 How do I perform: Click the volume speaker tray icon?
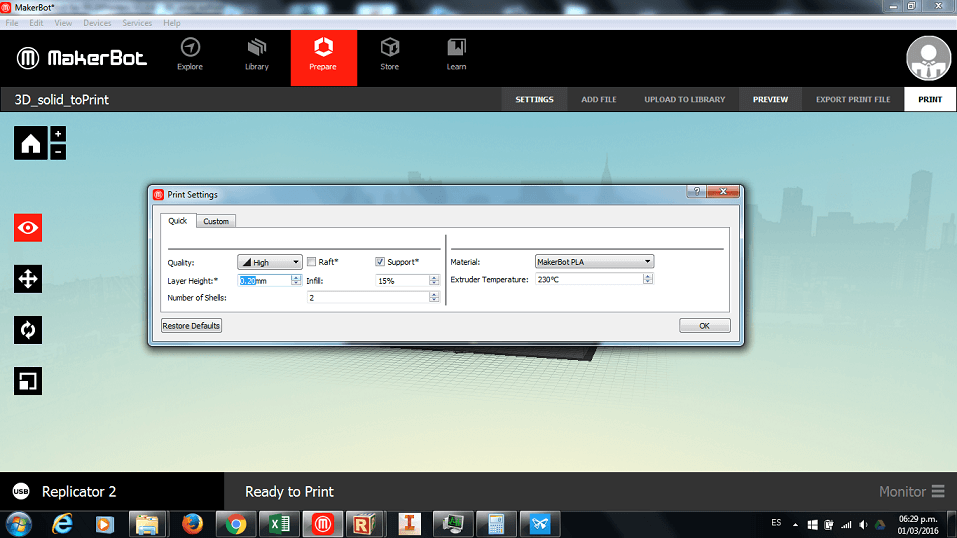click(x=863, y=525)
